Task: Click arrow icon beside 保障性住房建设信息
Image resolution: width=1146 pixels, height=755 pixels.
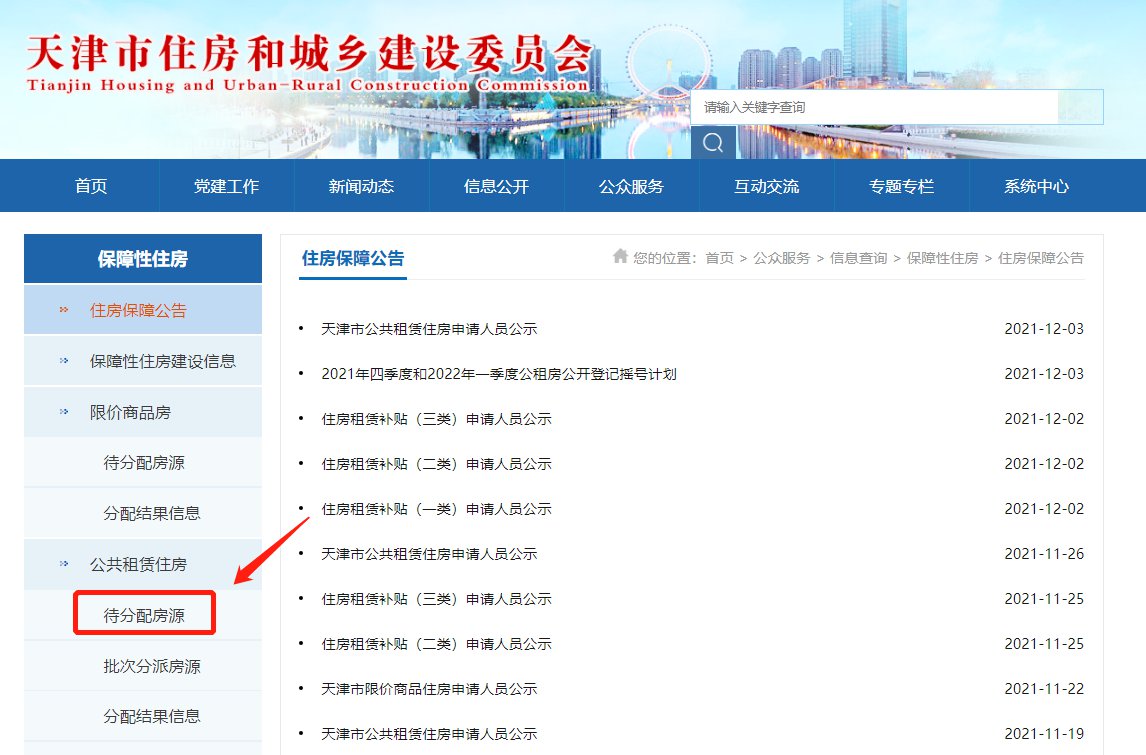Action: [65, 361]
